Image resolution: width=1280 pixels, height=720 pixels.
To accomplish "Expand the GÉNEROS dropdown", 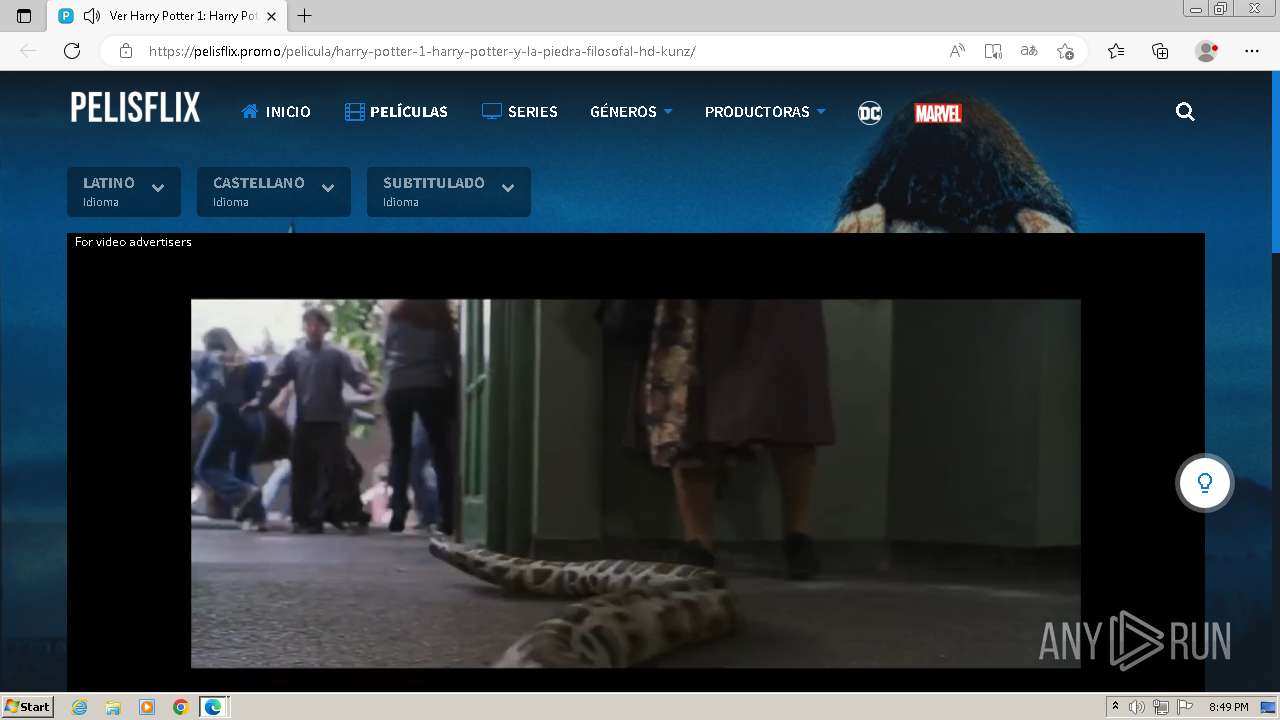I will pos(631,112).
